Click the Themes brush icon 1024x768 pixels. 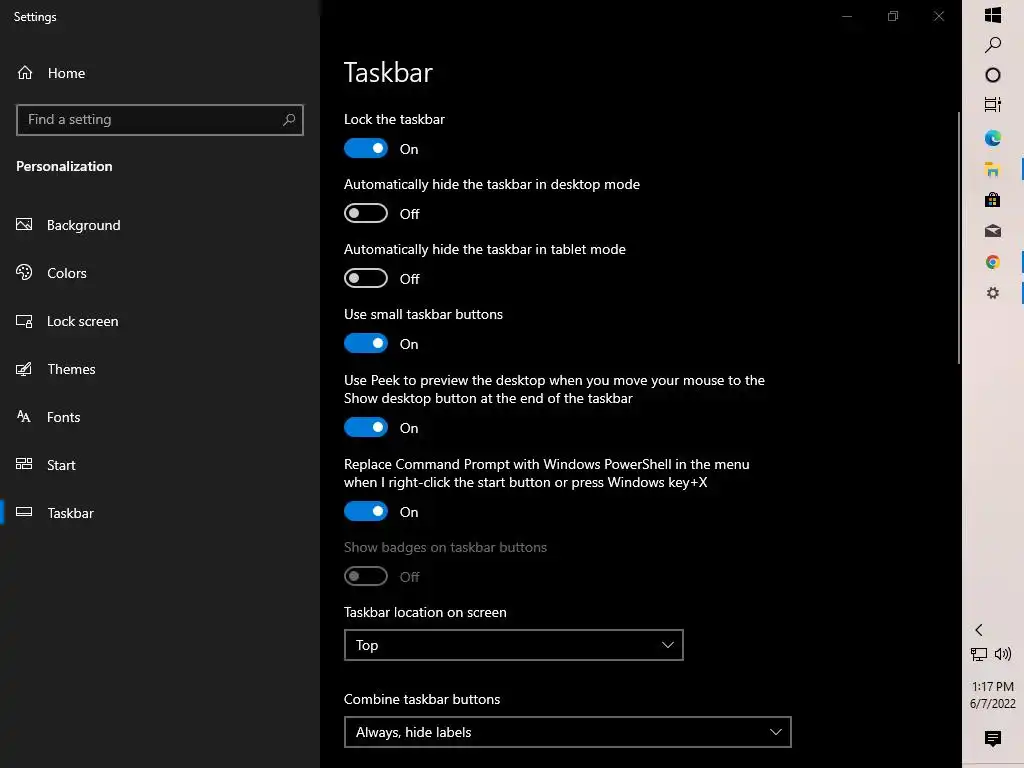click(25, 369)
